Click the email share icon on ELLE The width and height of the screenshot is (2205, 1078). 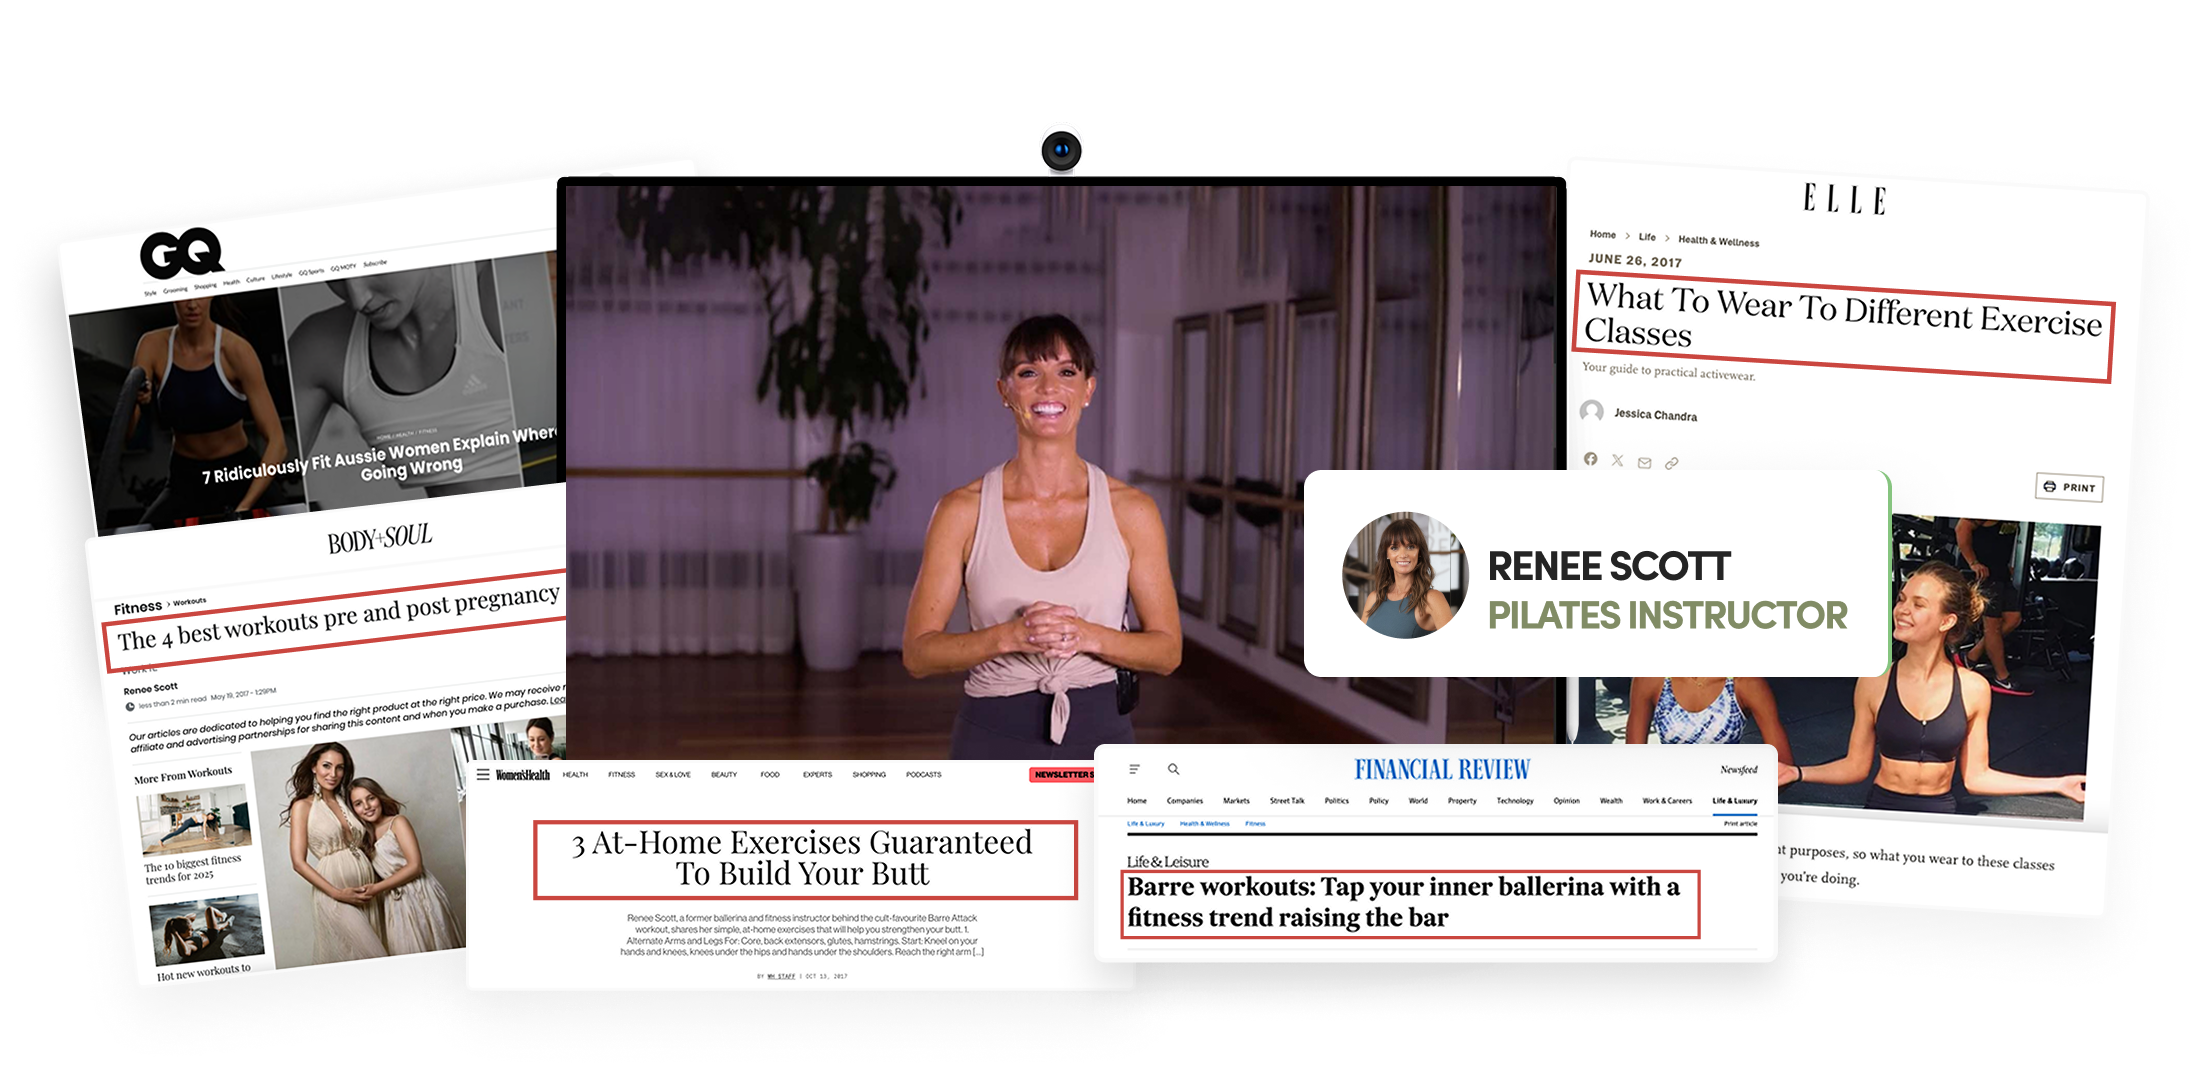1644,463
